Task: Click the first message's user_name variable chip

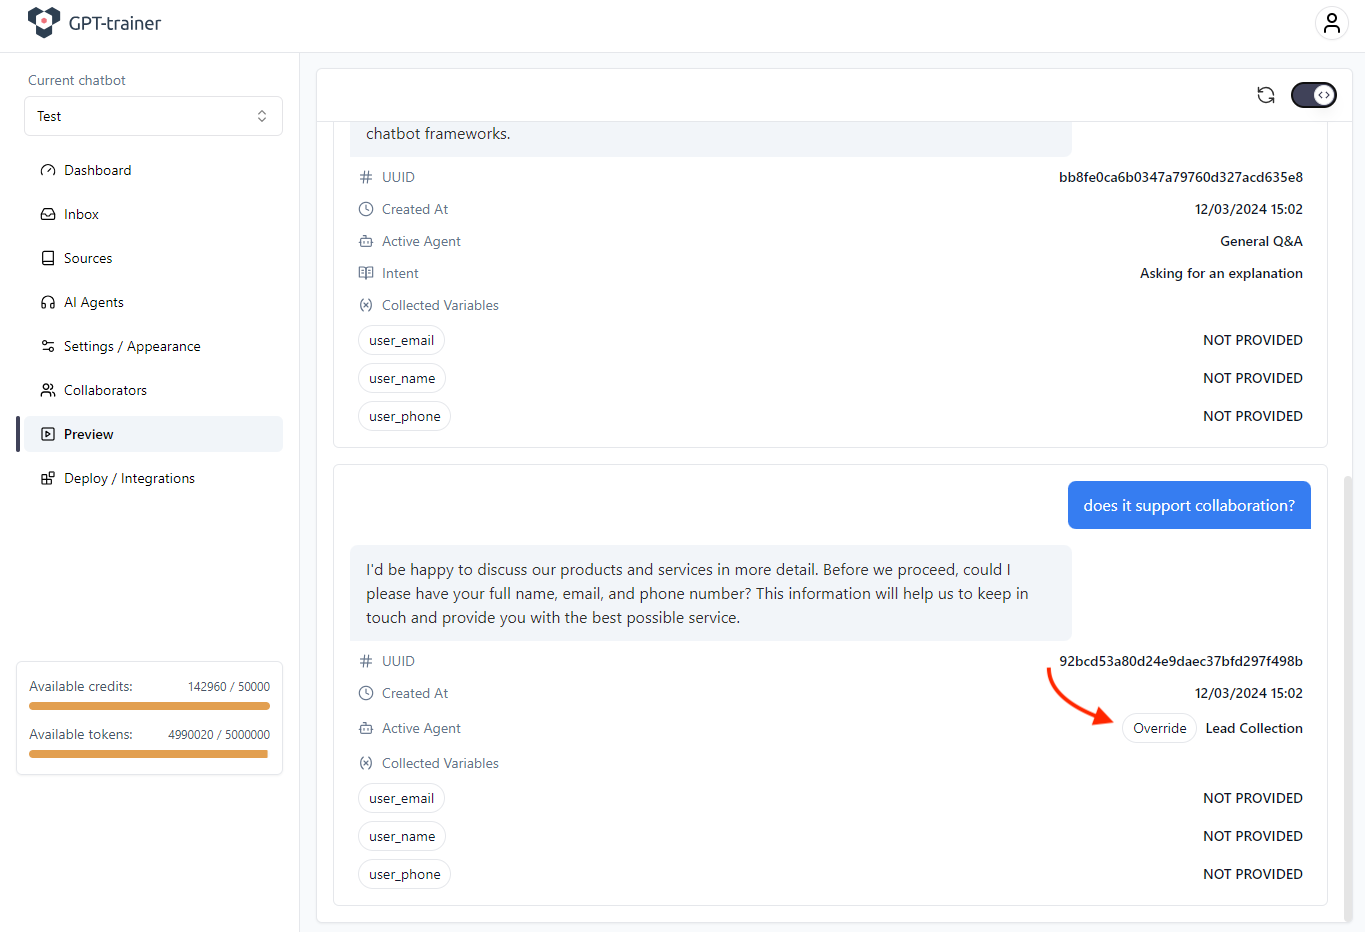Action: [402, 378]
